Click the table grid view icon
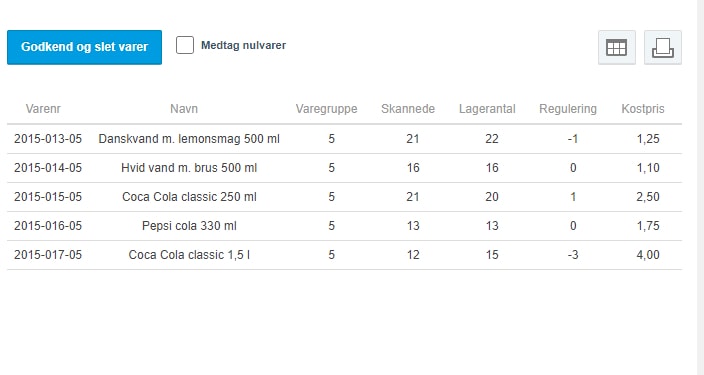Image resolution: width=704 pixels, height=375 pixels. coord(616,48)
